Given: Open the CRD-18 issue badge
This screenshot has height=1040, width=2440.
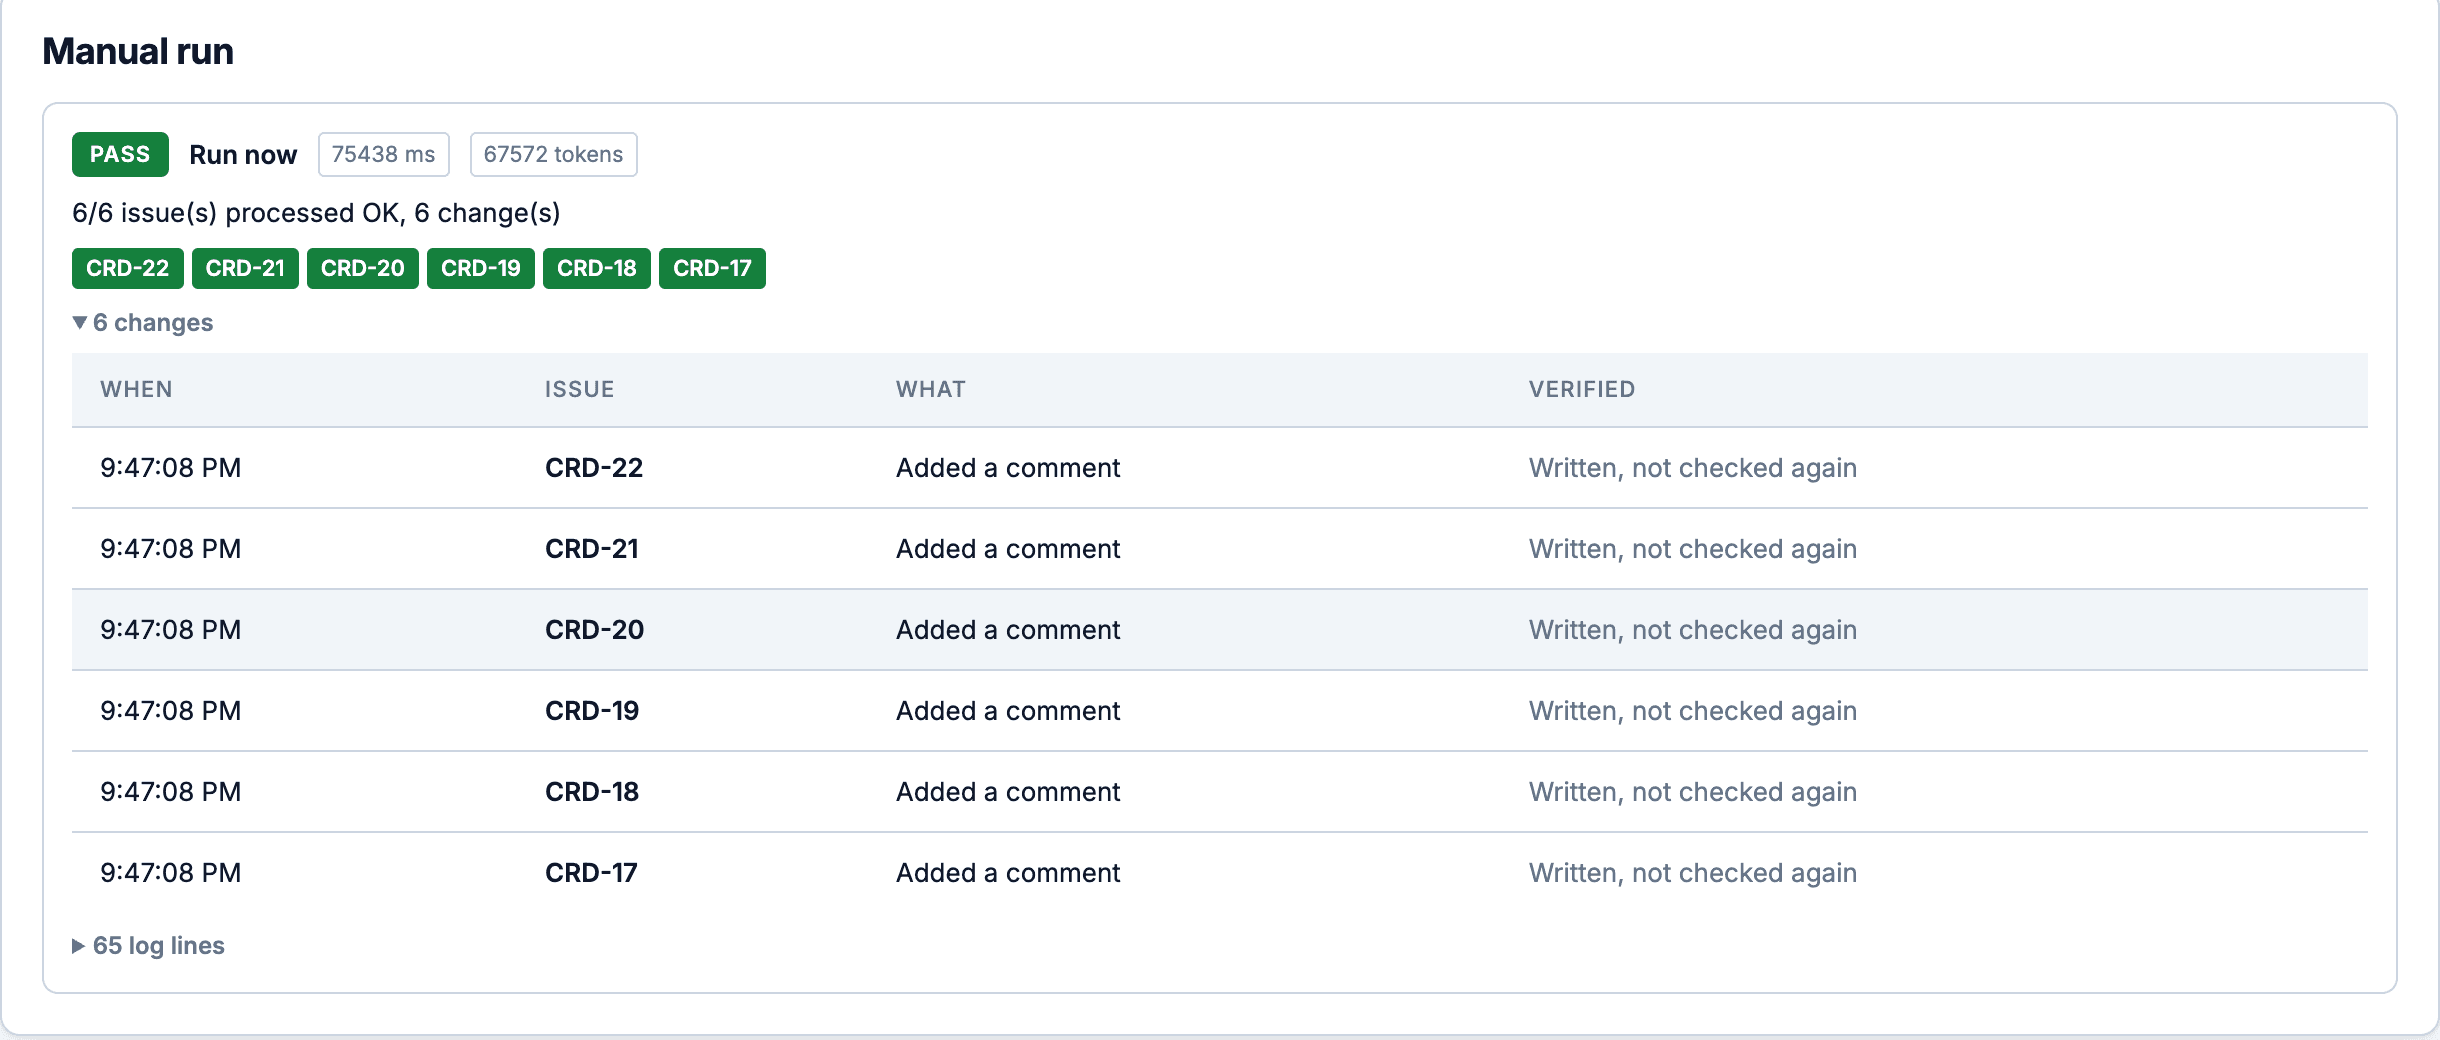Looking at the screenshot, I should (x=597, y=268).
